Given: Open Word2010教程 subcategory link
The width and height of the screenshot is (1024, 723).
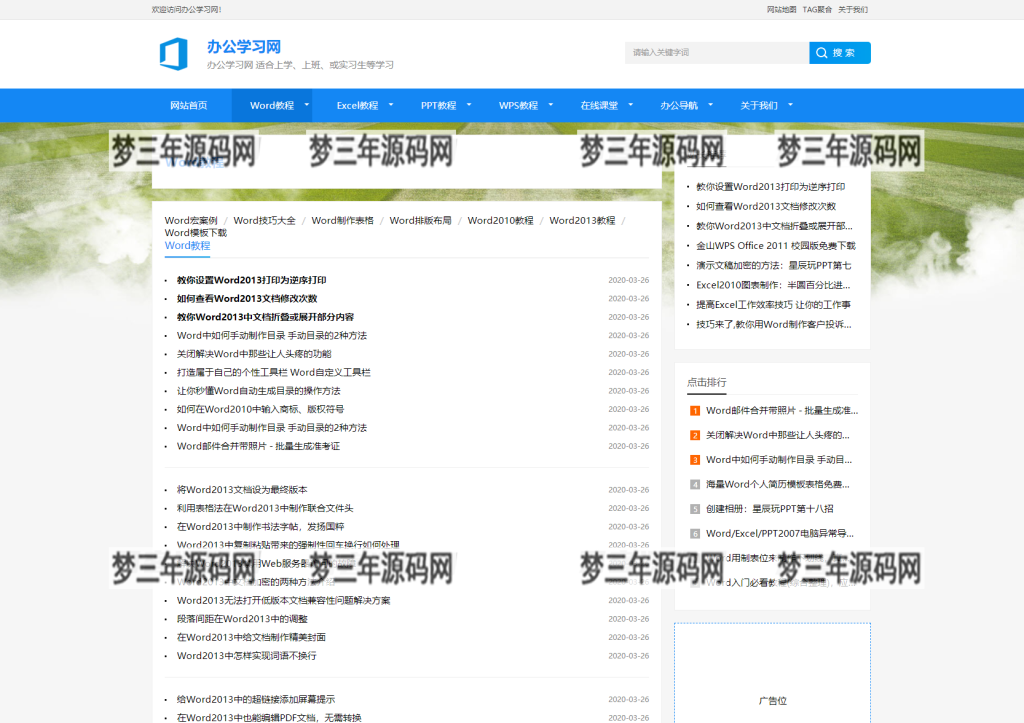Looking at the screenshot, I should click(x=500, y=221).
